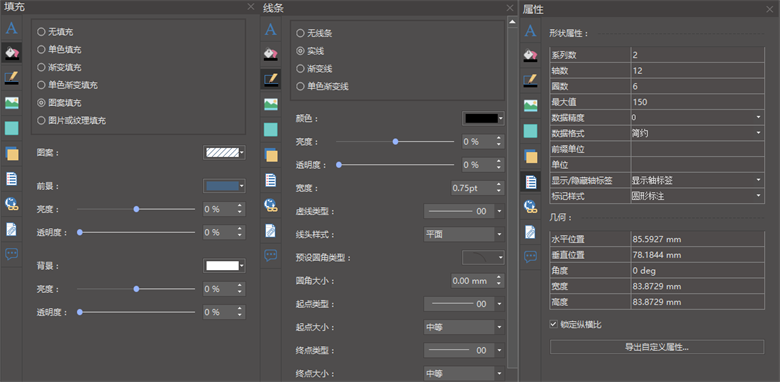Open paint bucket icon in 属性 sidebar
This screenshot has height=382, width=780.
(x=531, y=55)
